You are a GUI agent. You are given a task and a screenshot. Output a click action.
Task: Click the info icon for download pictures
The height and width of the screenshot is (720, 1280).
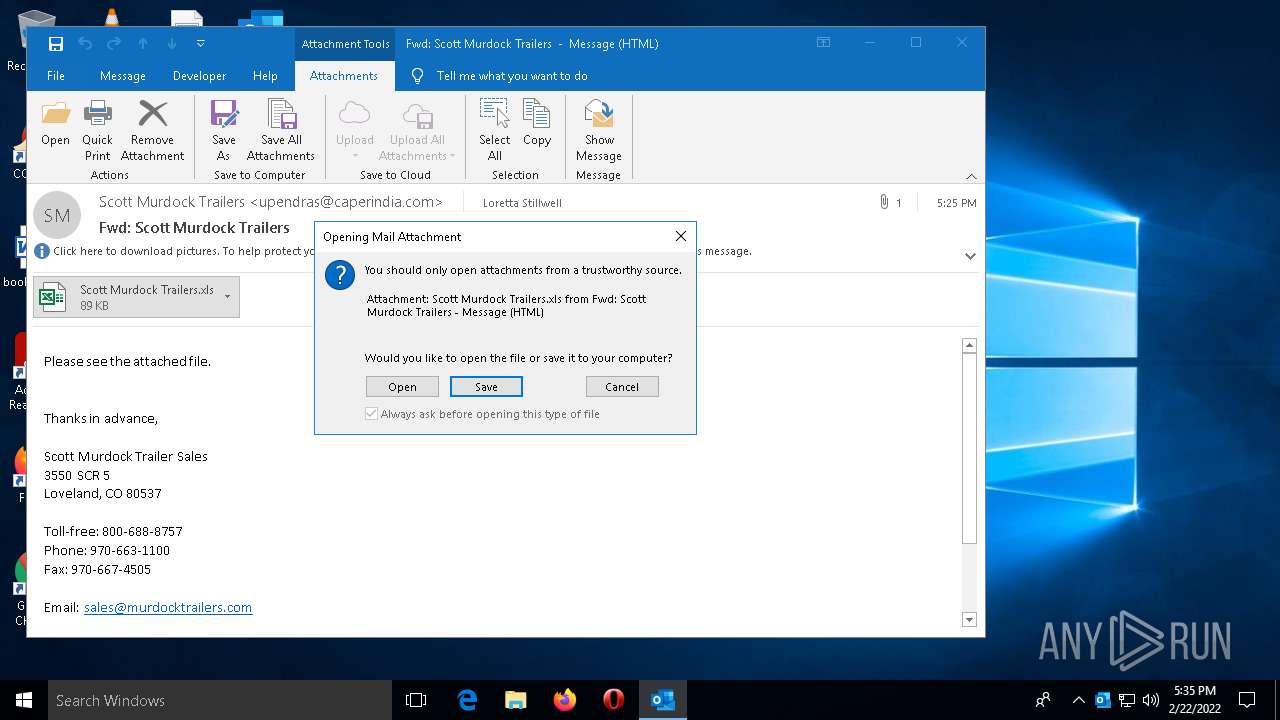42,251
